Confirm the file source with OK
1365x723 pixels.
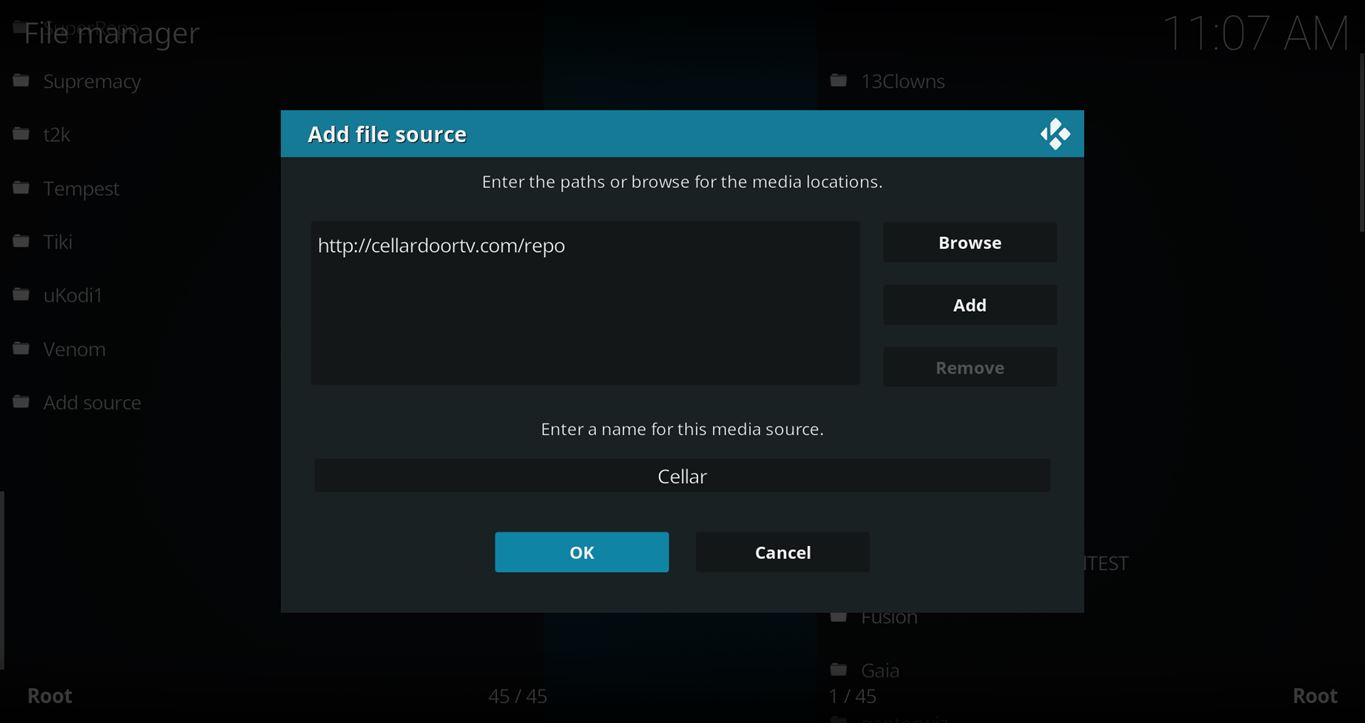coord(581,552)
